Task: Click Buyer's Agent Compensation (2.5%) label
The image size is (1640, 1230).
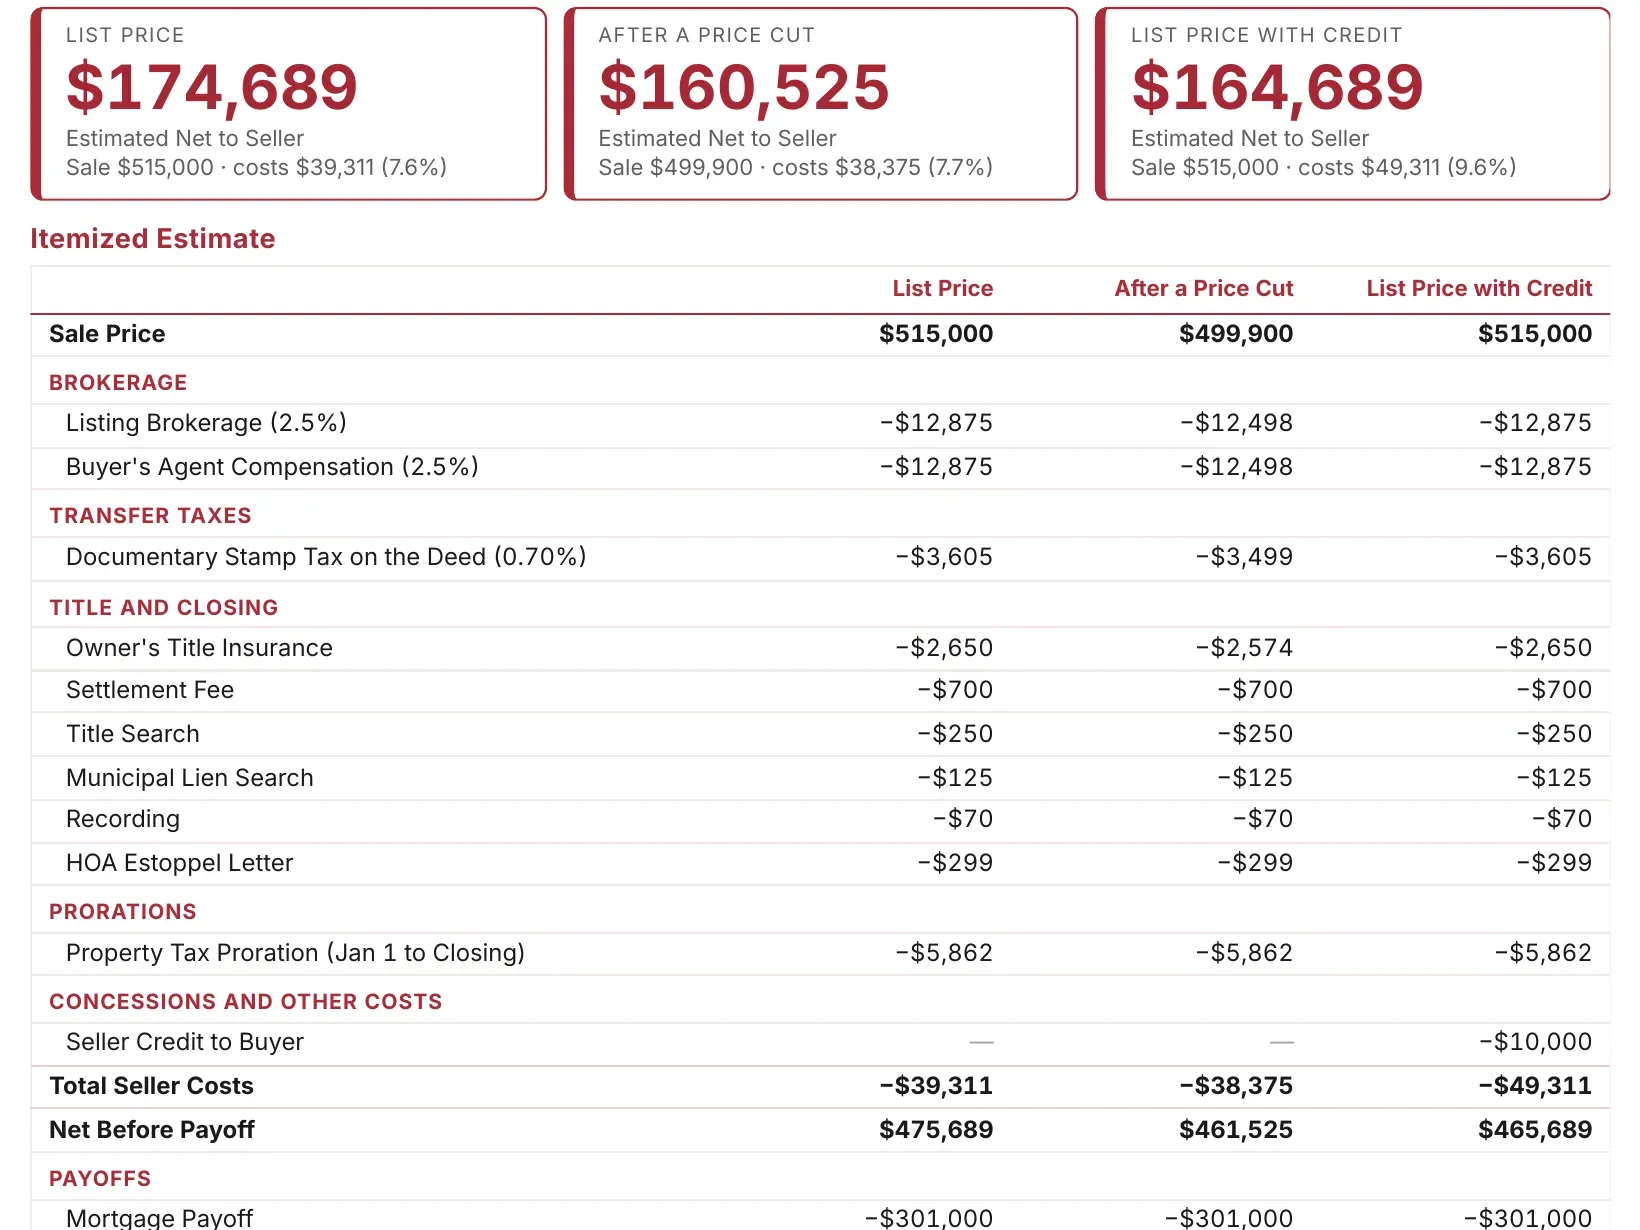Action: [x=272, y=467]
